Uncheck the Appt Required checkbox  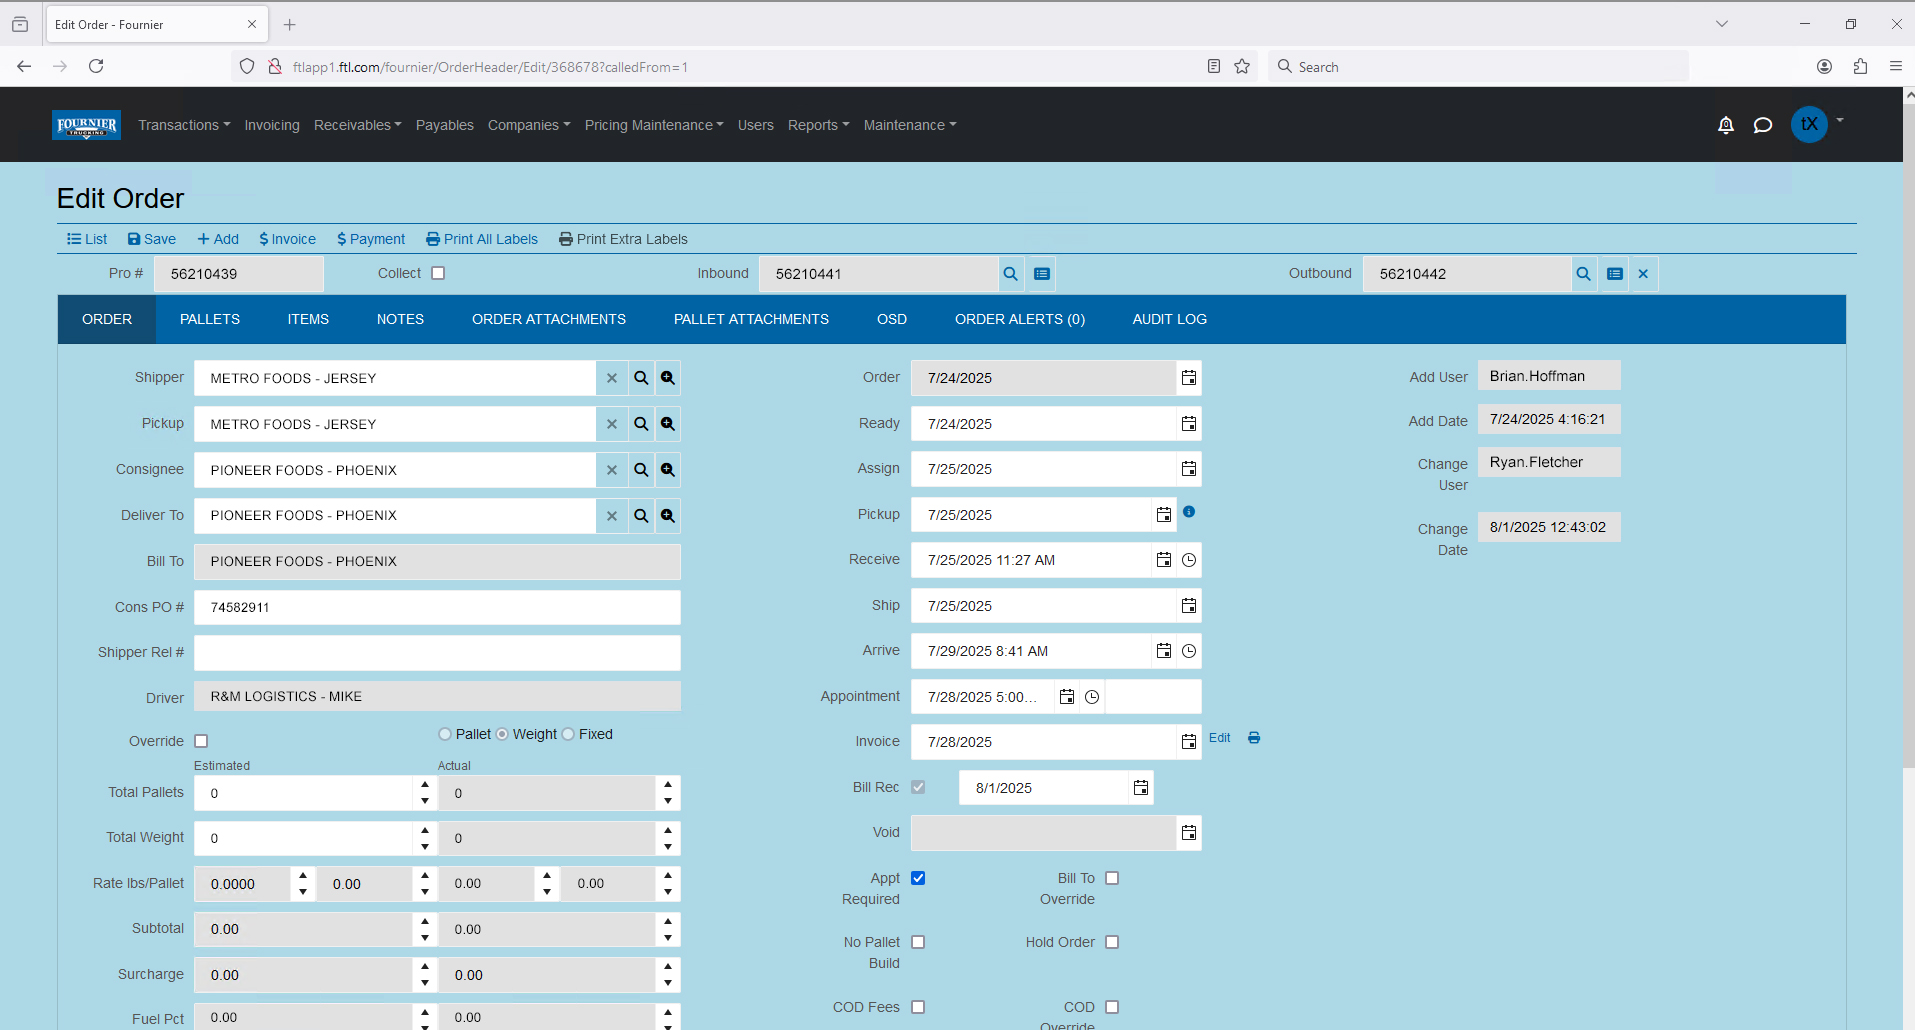918,878
